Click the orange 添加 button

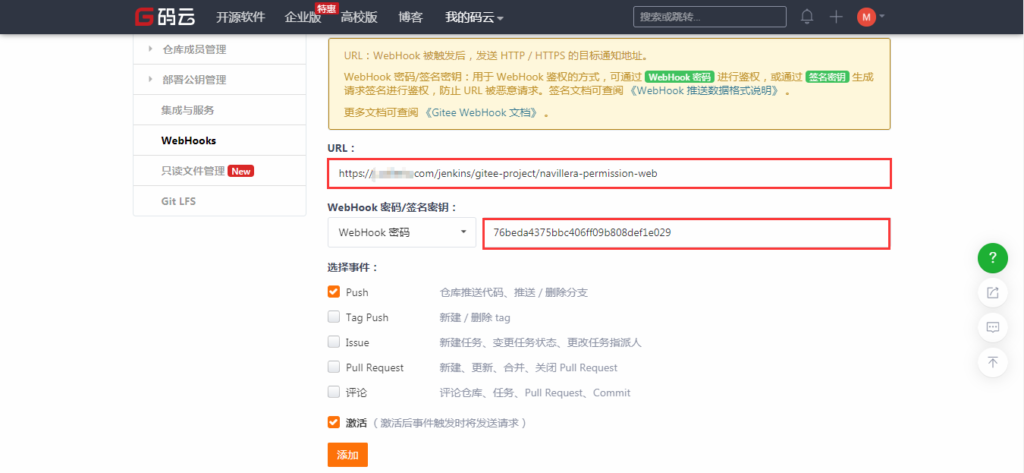[x=347, y=454]
